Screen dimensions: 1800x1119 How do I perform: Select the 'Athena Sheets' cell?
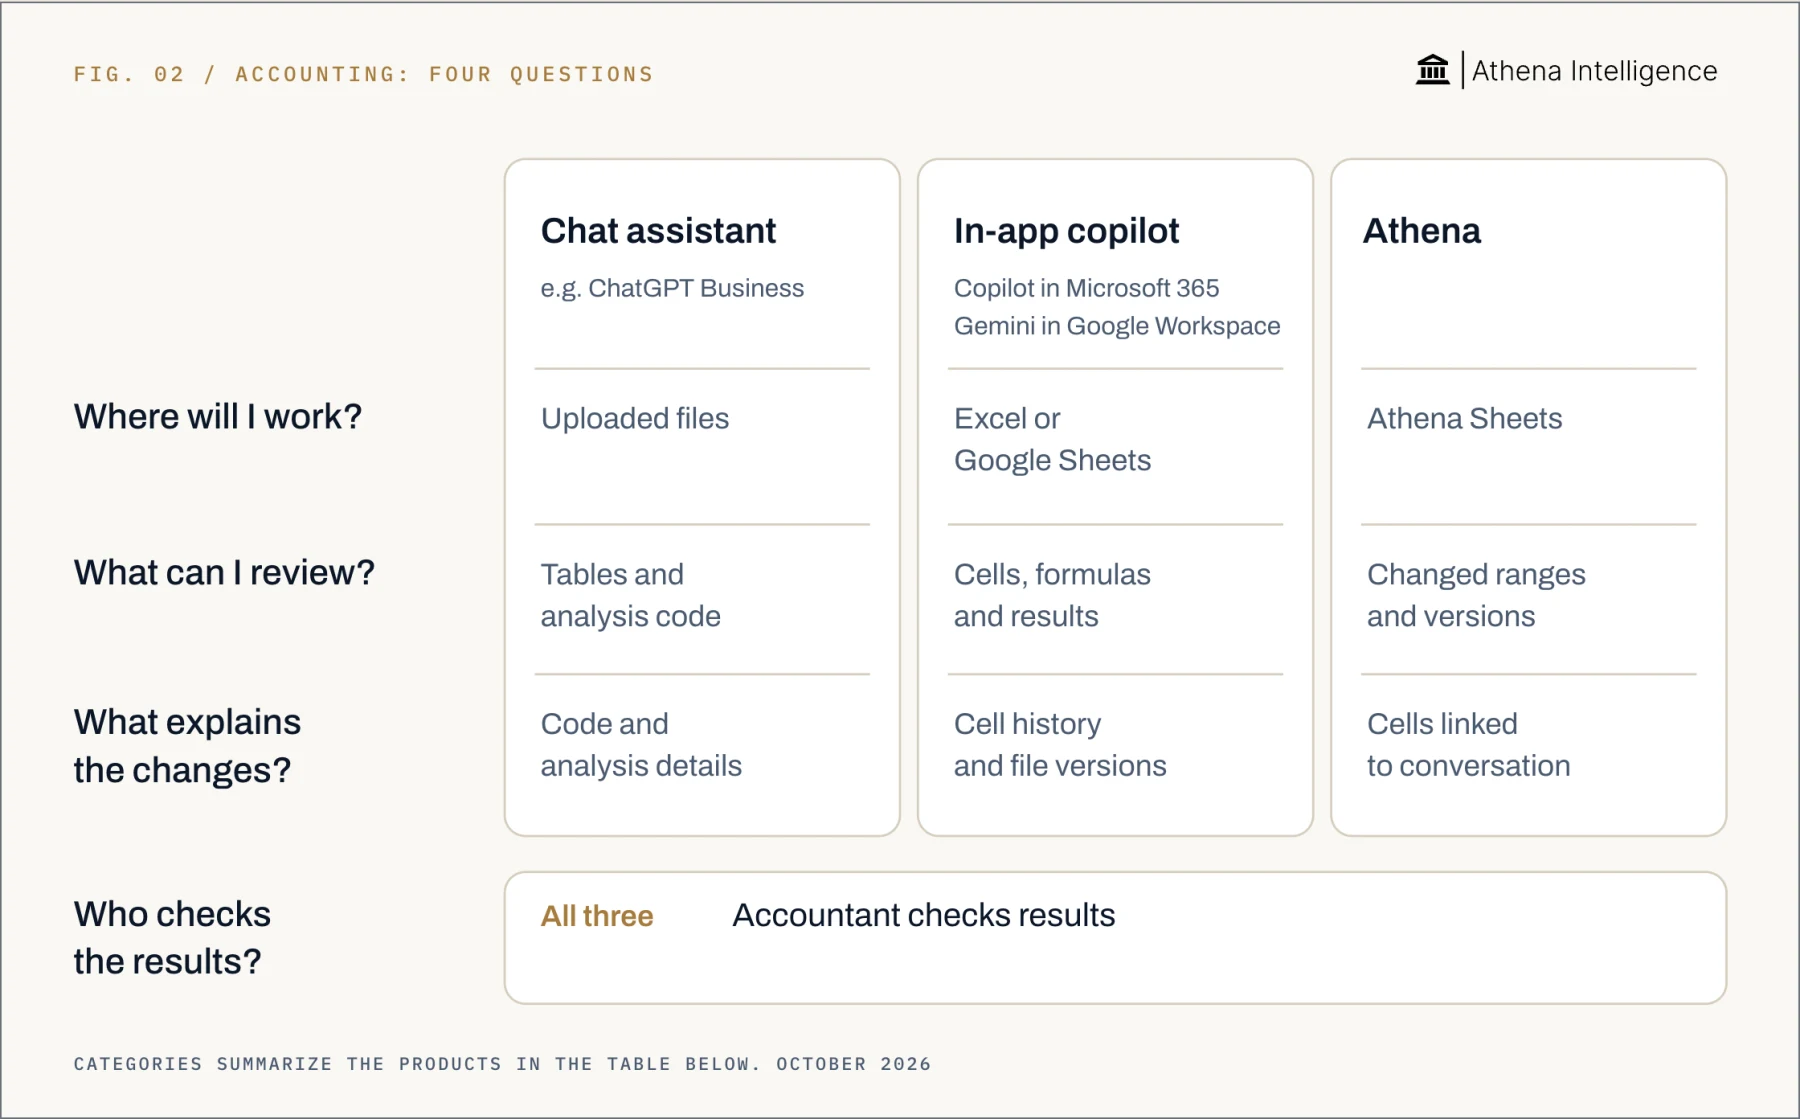click(x=1464, y=418)
